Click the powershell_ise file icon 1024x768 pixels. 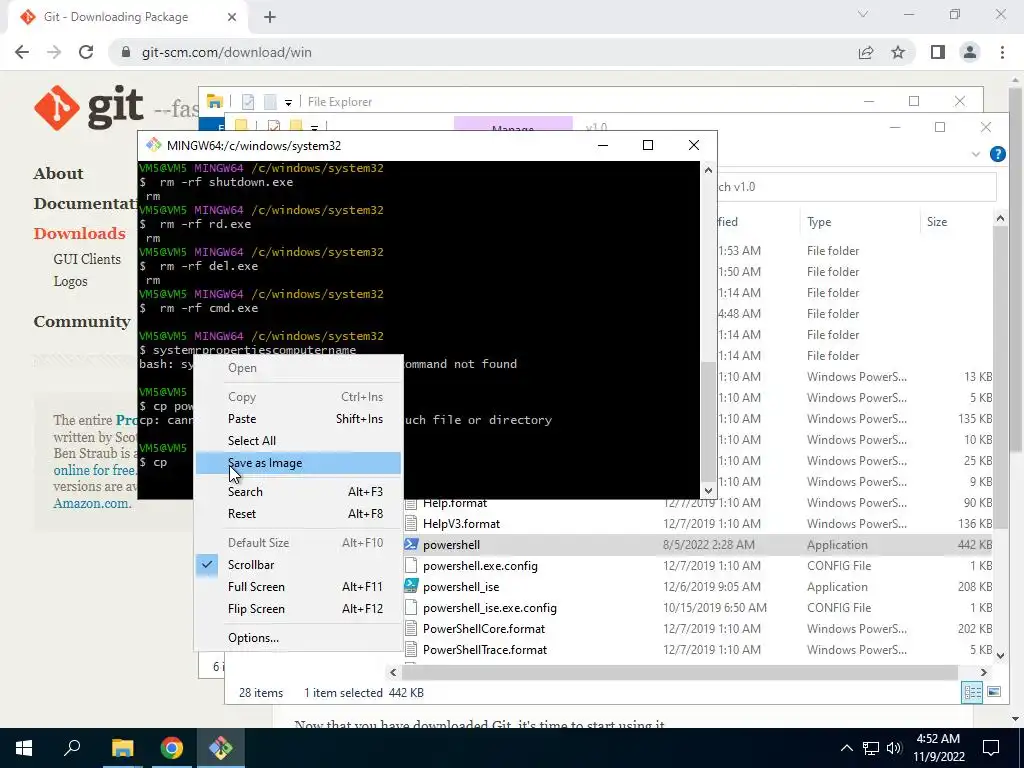pos(411,586)
